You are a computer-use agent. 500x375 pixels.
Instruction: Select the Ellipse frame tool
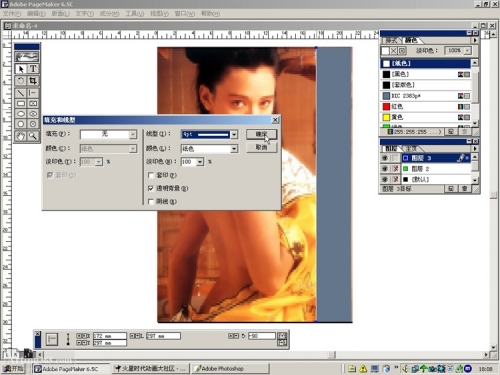(33, 114)
